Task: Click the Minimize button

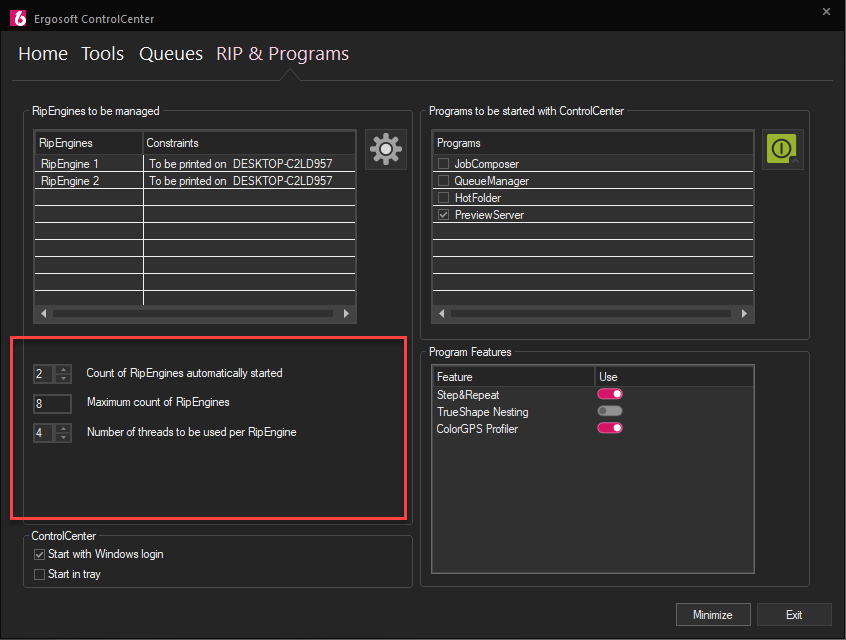Action: tap(712, 614)
